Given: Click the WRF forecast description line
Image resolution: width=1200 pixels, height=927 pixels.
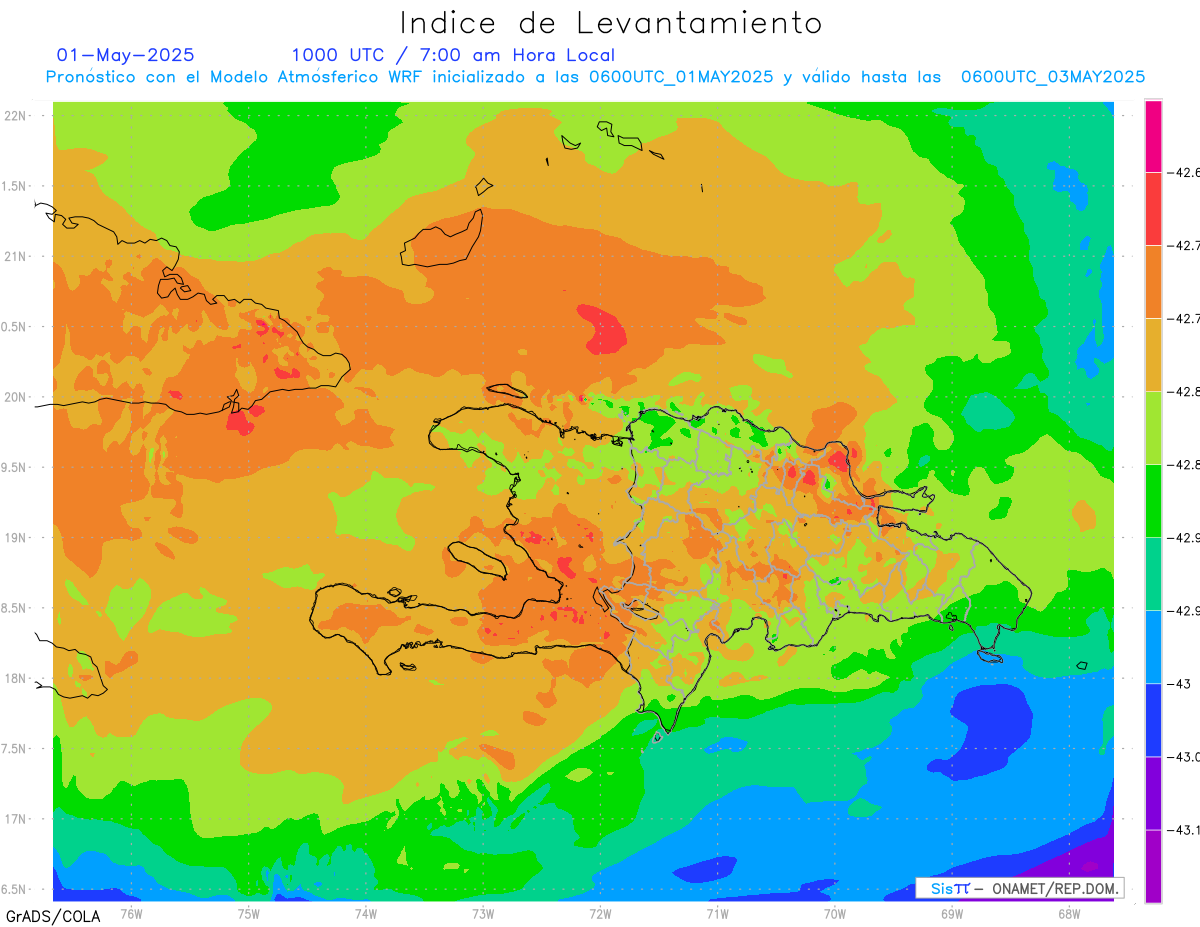Looking at the screenshot, I should point(595,77).
